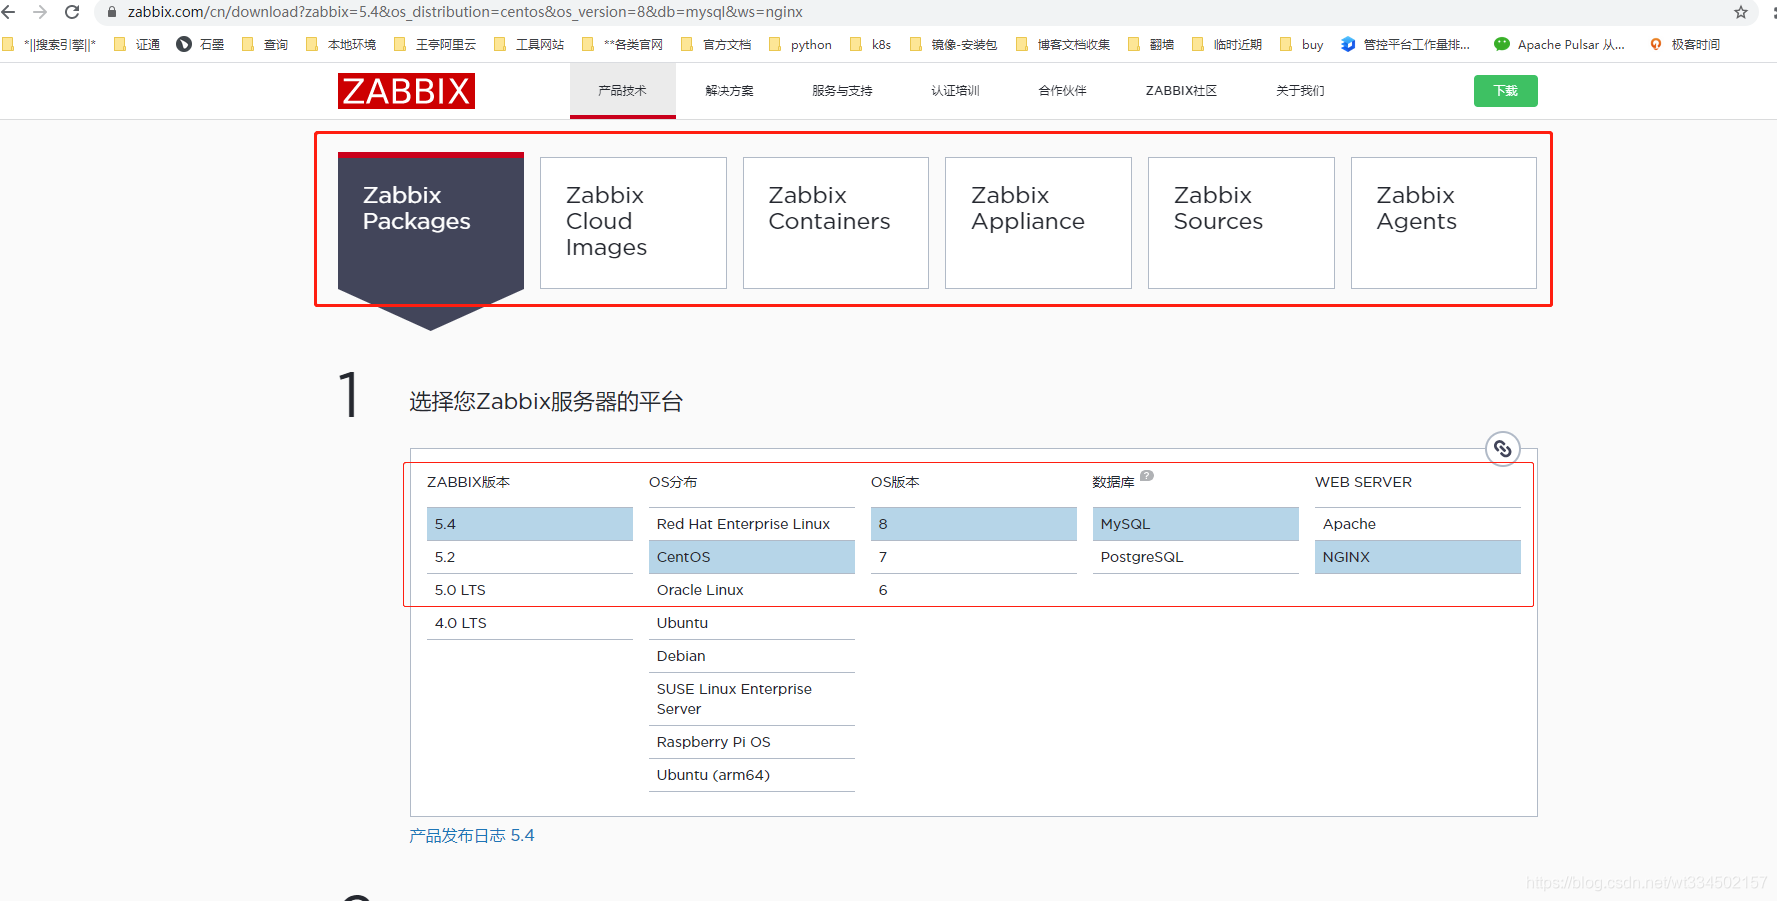Choose Zabbix version 4.0 LTS
This screenshot has width=1777, height=901.
(530, 623)
